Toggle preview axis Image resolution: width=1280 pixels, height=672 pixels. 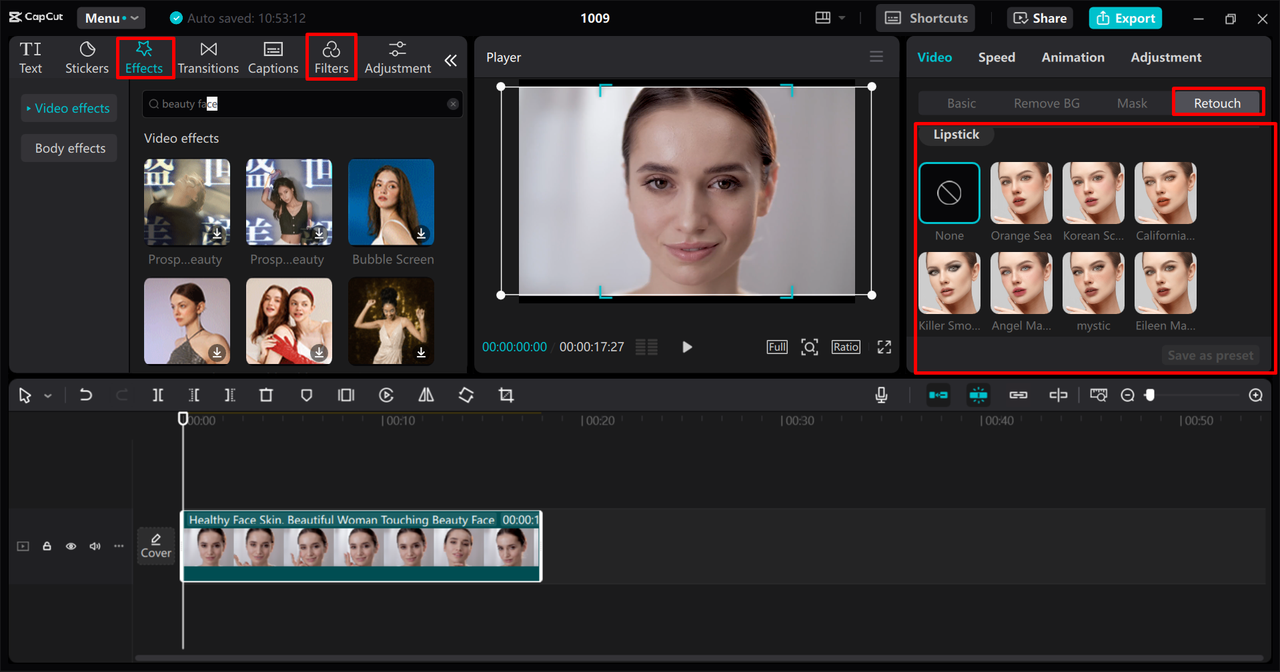click(x=1058, y=395)
